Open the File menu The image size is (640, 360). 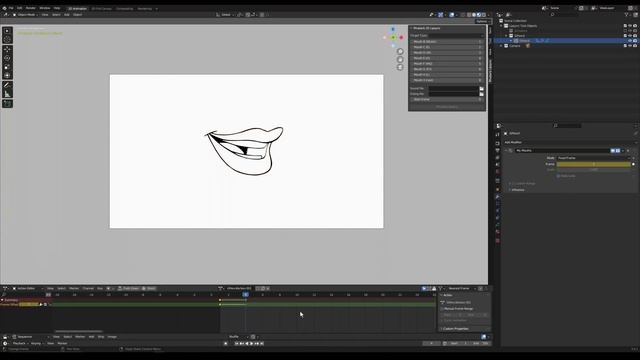coord(11,8)
